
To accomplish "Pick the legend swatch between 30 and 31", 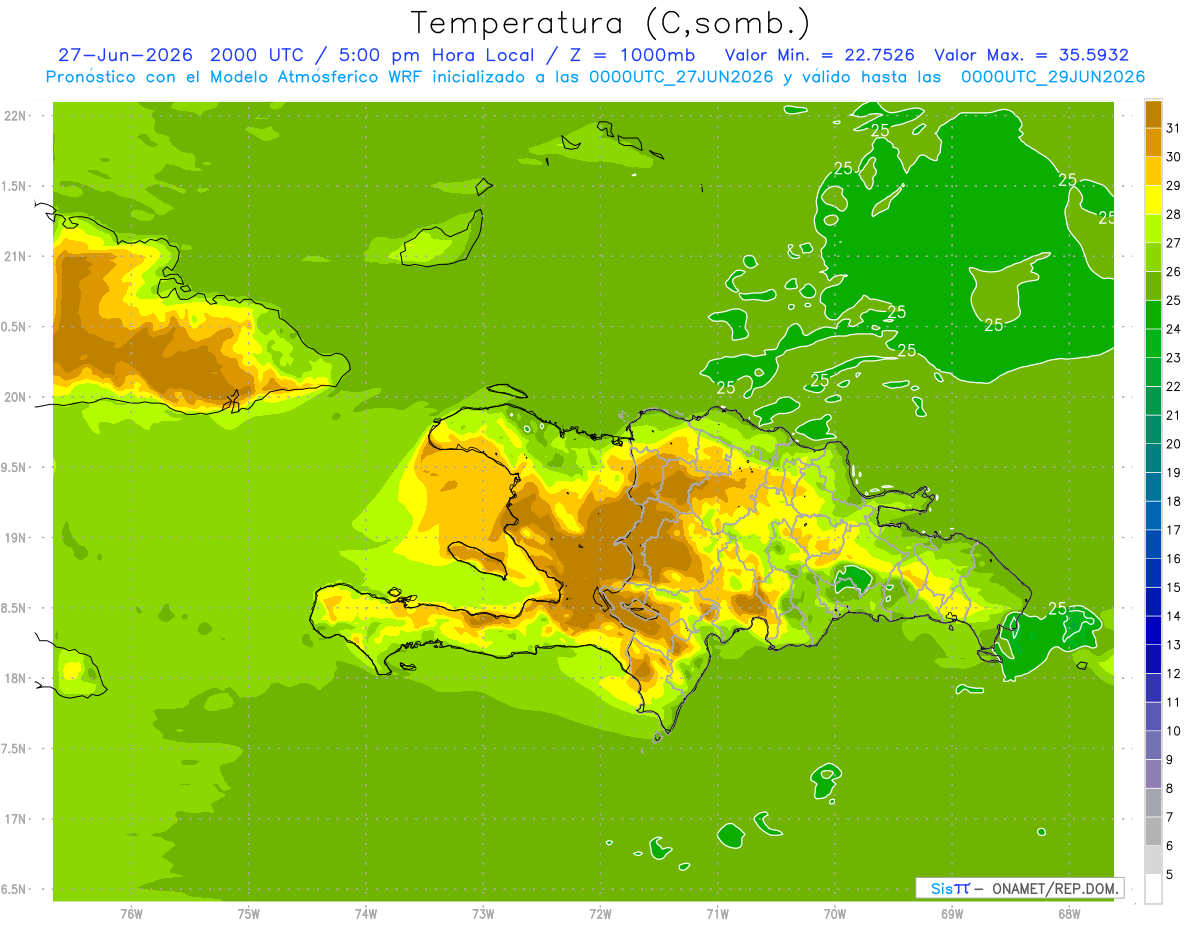I will tap(1153, 142).
